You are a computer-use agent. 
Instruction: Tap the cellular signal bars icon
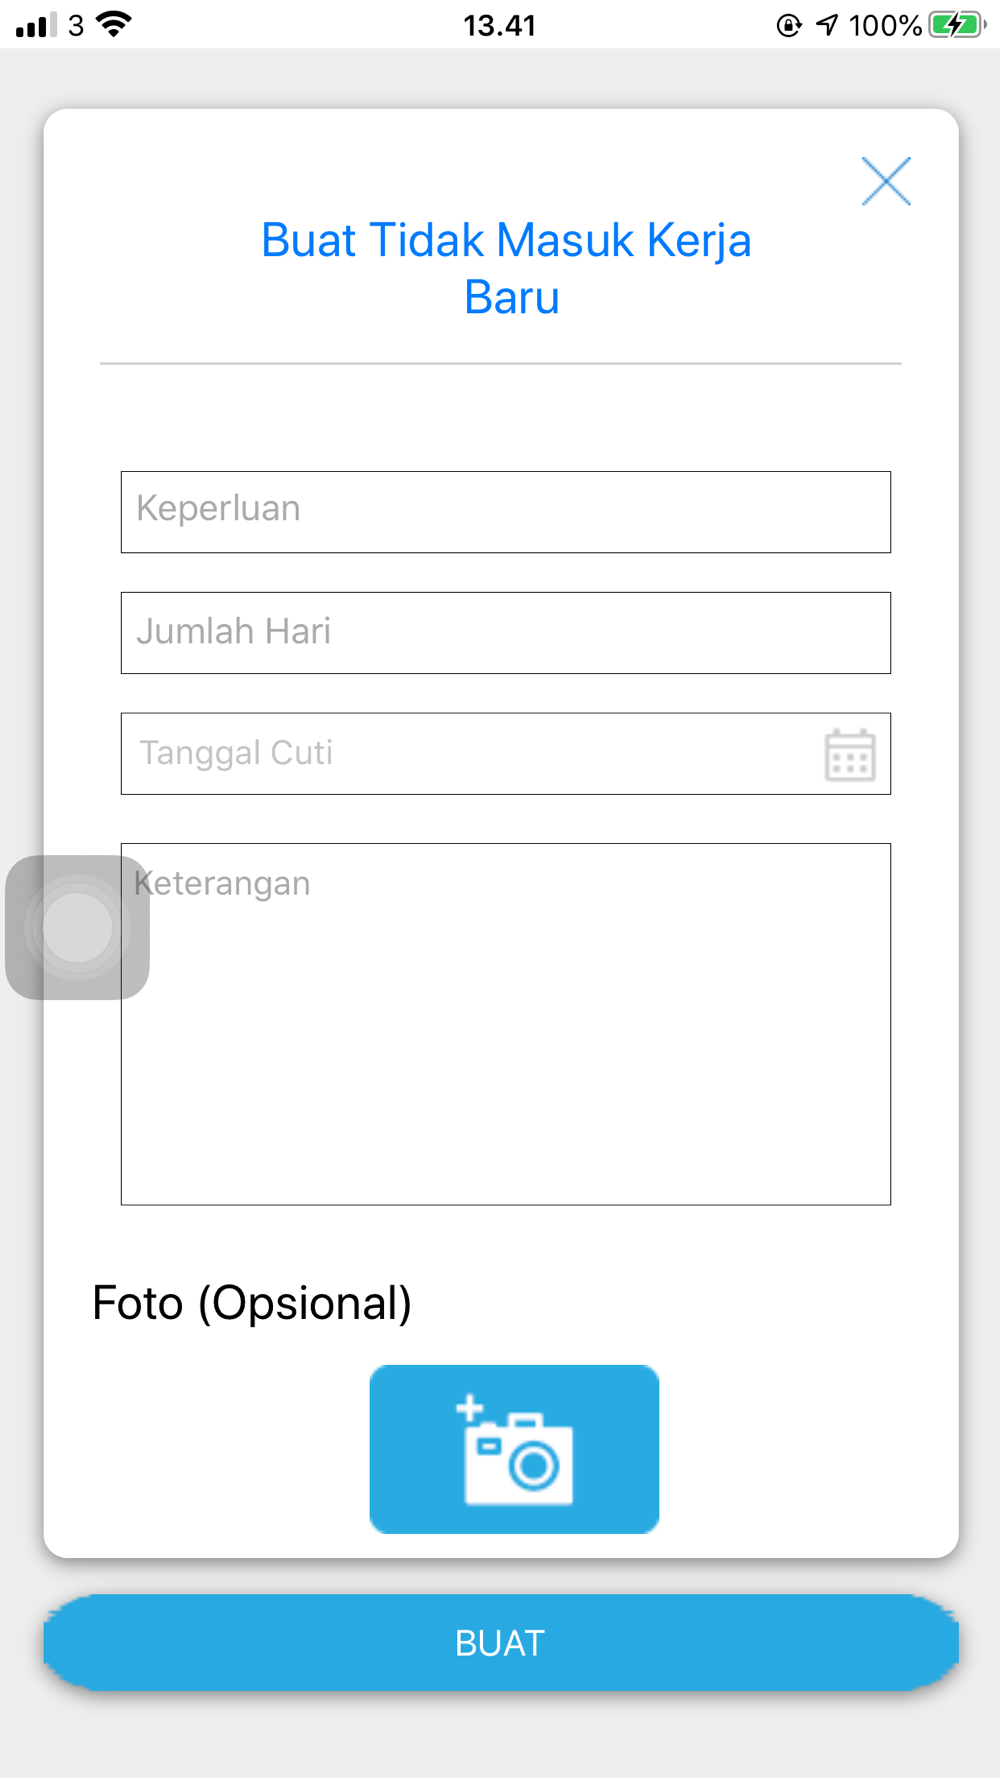pyautogui.click(x=36, y=25)
